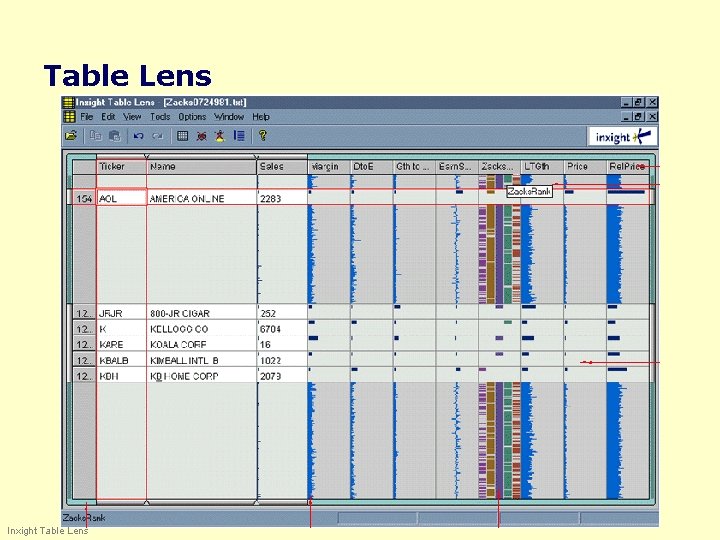Click the Copy toolbar icon

pos(96,136)
